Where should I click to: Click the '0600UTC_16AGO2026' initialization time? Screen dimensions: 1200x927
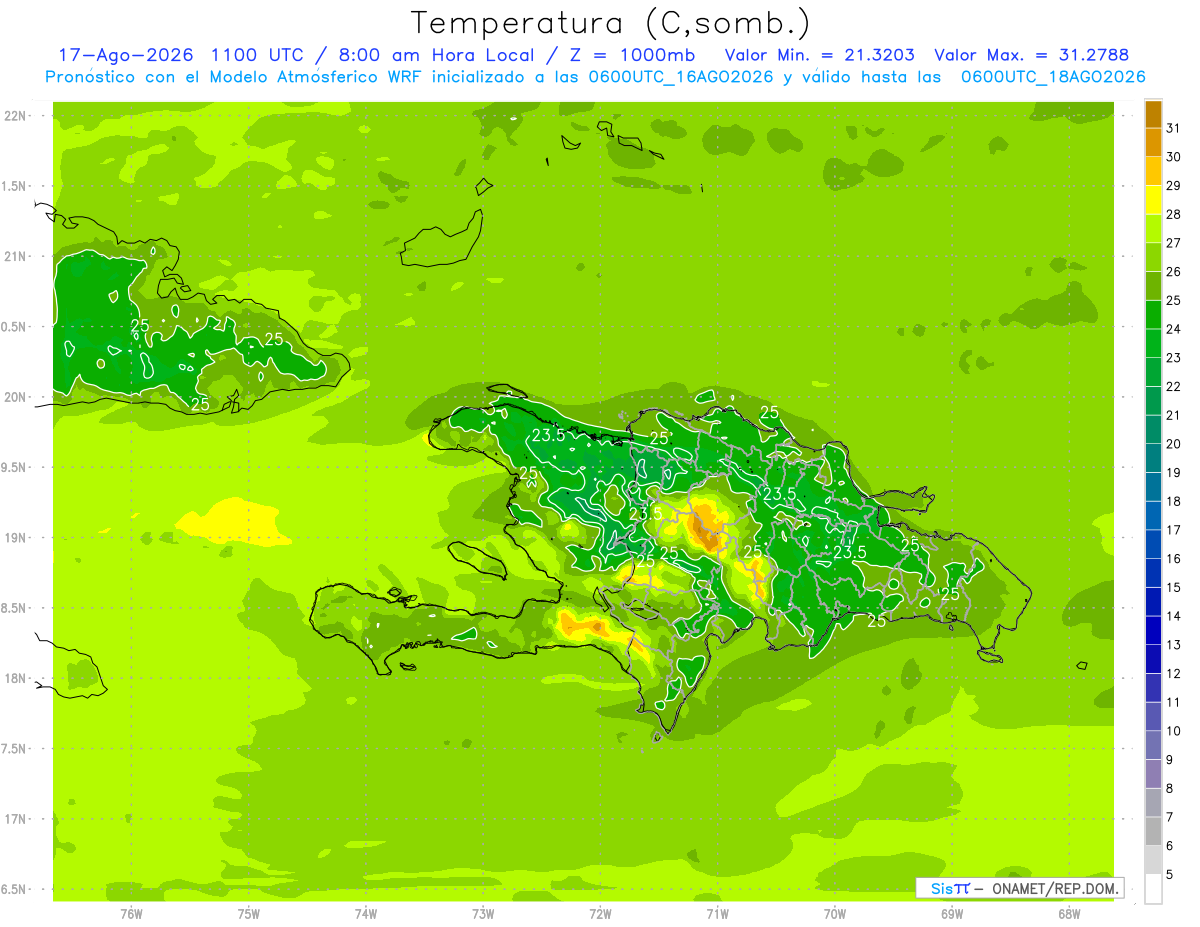click(x=680, y=77)
